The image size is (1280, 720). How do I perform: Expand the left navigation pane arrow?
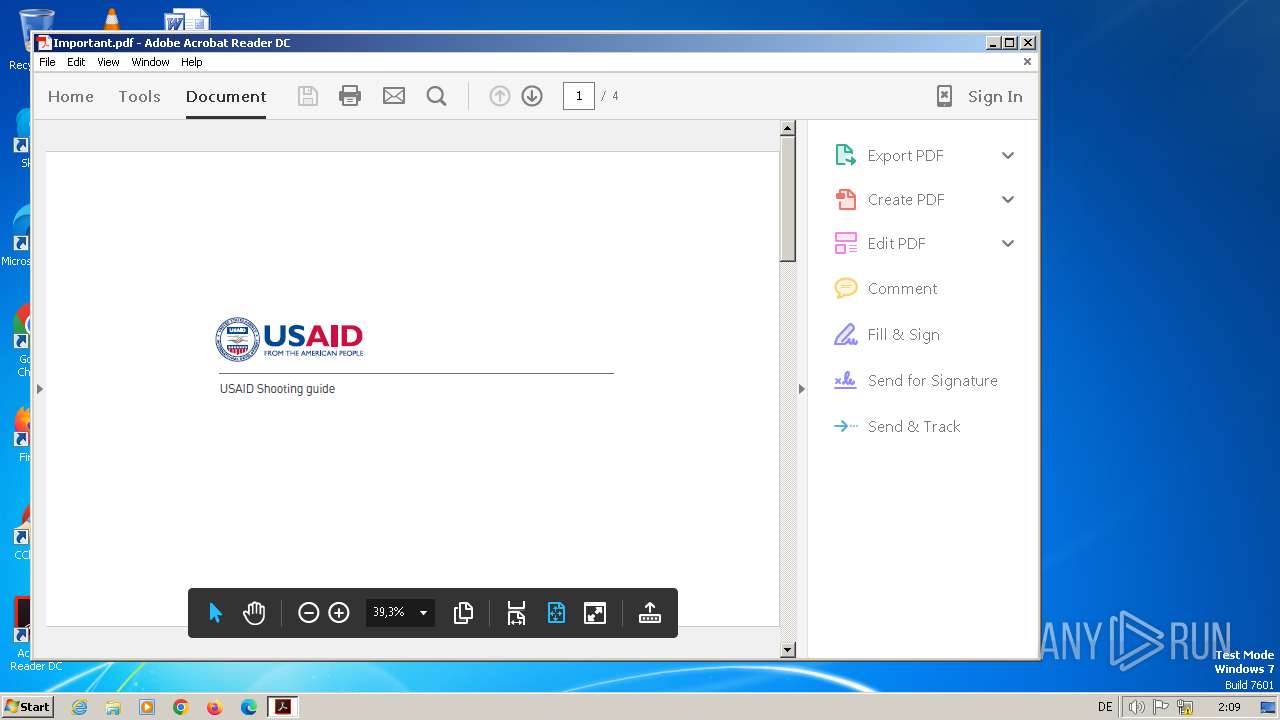[39, 388]
